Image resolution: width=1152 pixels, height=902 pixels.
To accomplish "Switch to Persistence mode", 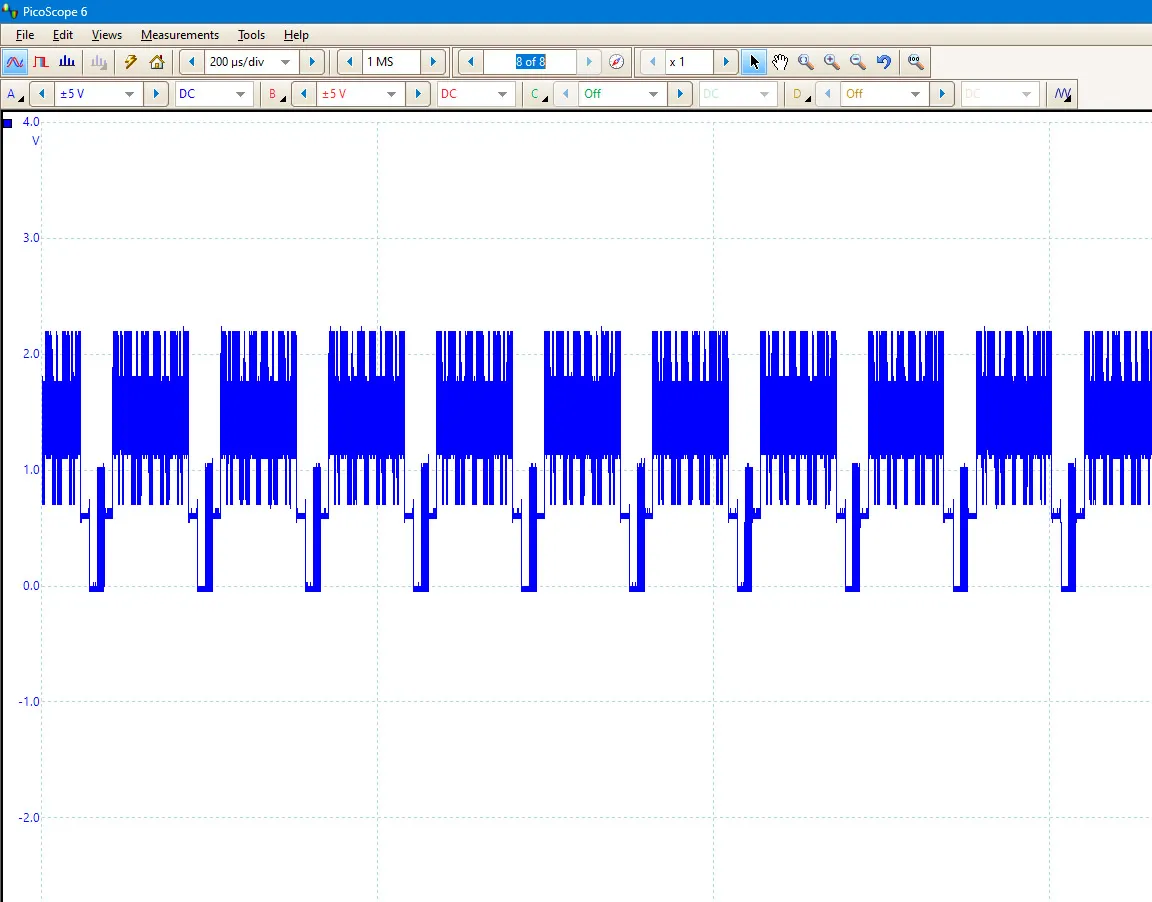I will (x=41, y=62).
